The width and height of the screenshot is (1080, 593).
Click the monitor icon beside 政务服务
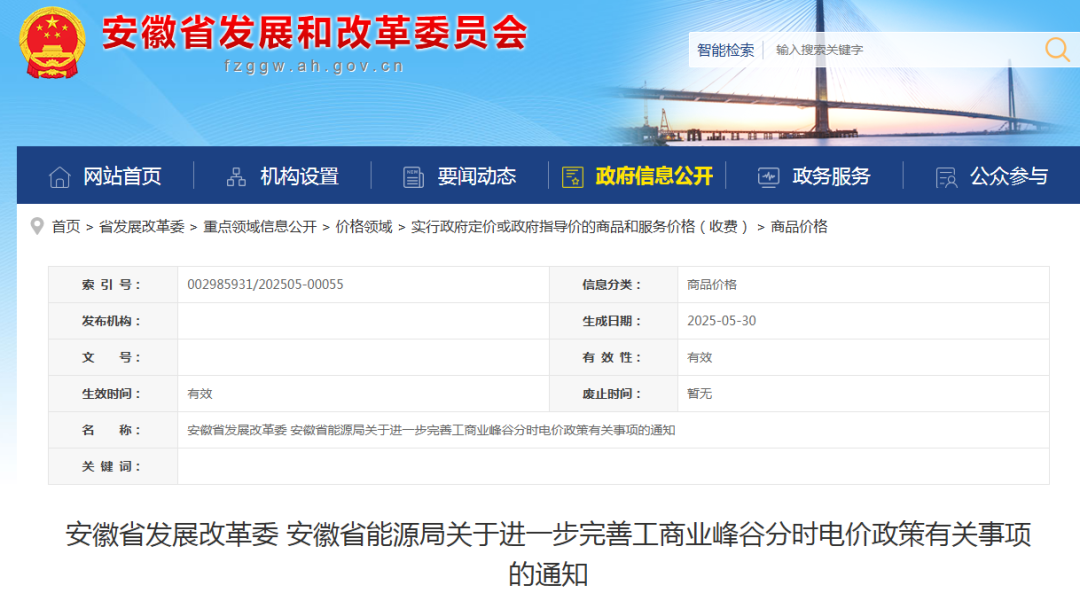[768, 177]
